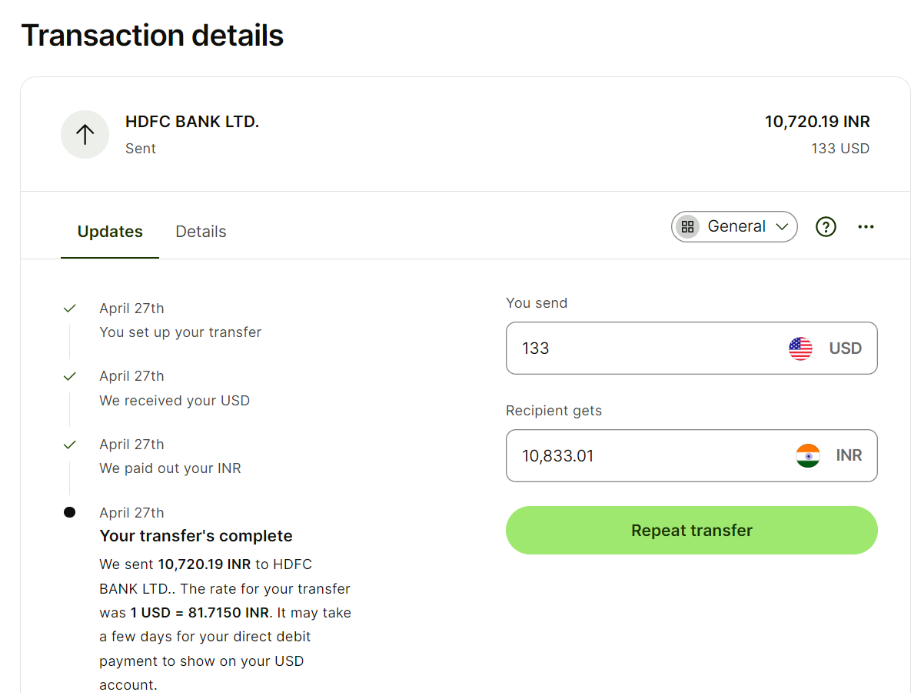
Task: Click the checkmark beside 'We paid out your INR'
Action: [x=70, y=445]
